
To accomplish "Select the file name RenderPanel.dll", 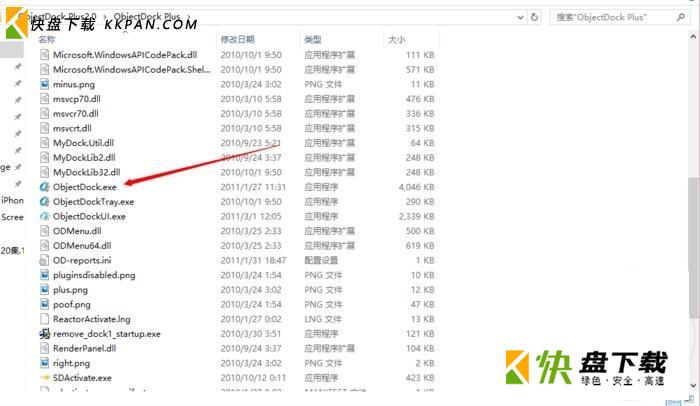I will pyautogui.click(x=85, y=349).
